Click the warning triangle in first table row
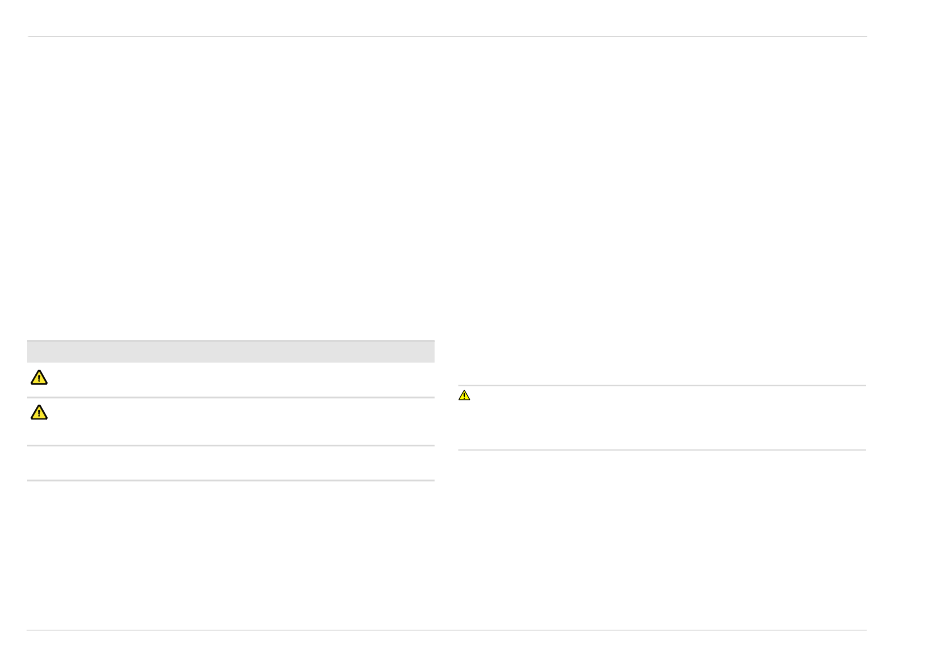This screenshot has width=950, height=657. tap(39, 378)
